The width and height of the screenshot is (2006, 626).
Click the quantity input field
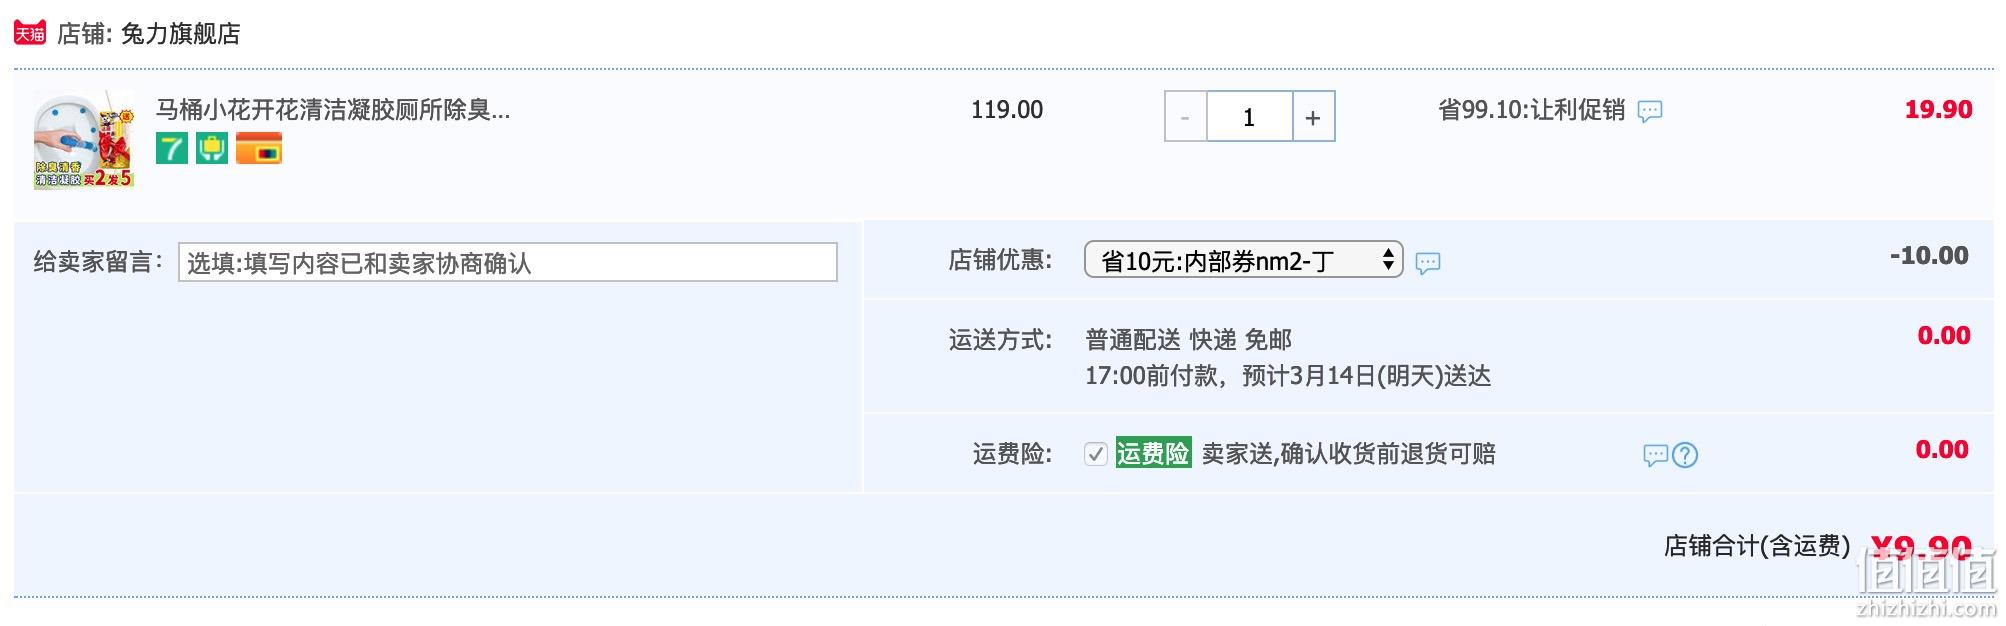pos(1249,117)
